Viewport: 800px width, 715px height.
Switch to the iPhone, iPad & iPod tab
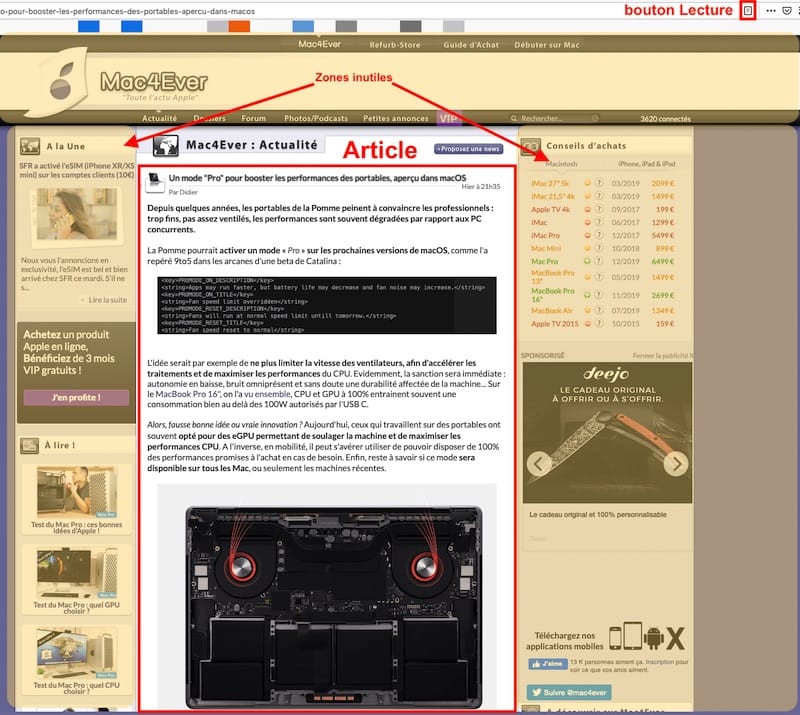[646, 164]
